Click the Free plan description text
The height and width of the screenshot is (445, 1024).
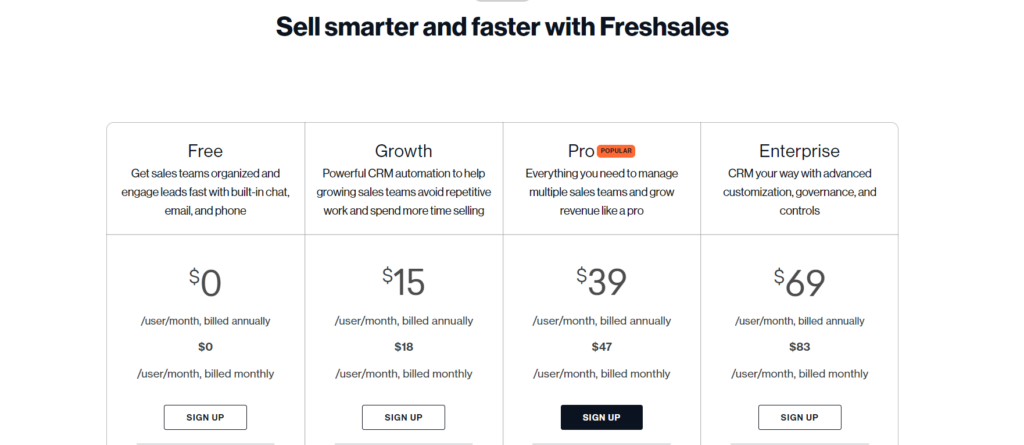pos(205,192)
